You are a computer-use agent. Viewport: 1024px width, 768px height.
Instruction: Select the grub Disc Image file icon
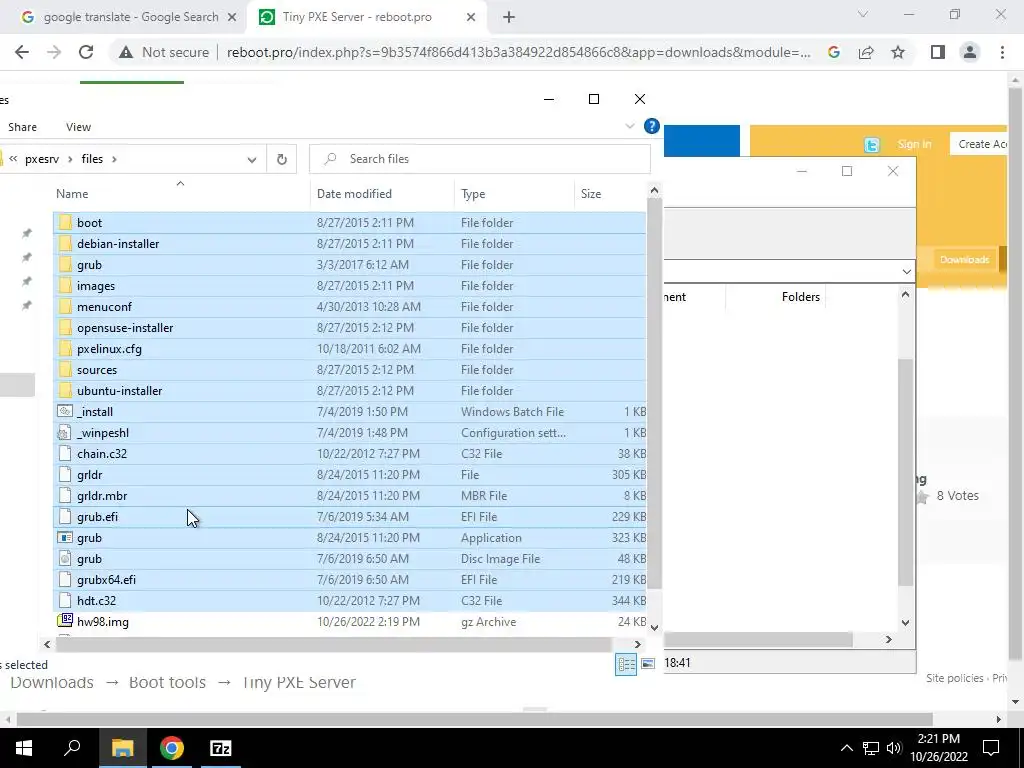65,558
